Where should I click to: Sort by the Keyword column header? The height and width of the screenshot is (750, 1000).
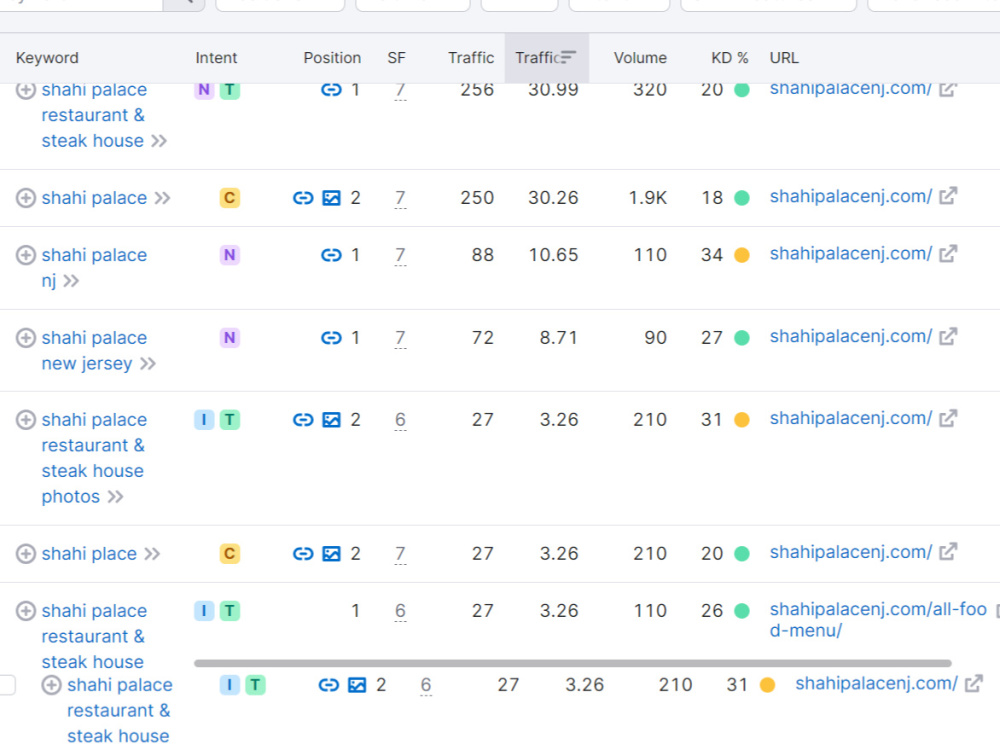click(x=47, y=58)
